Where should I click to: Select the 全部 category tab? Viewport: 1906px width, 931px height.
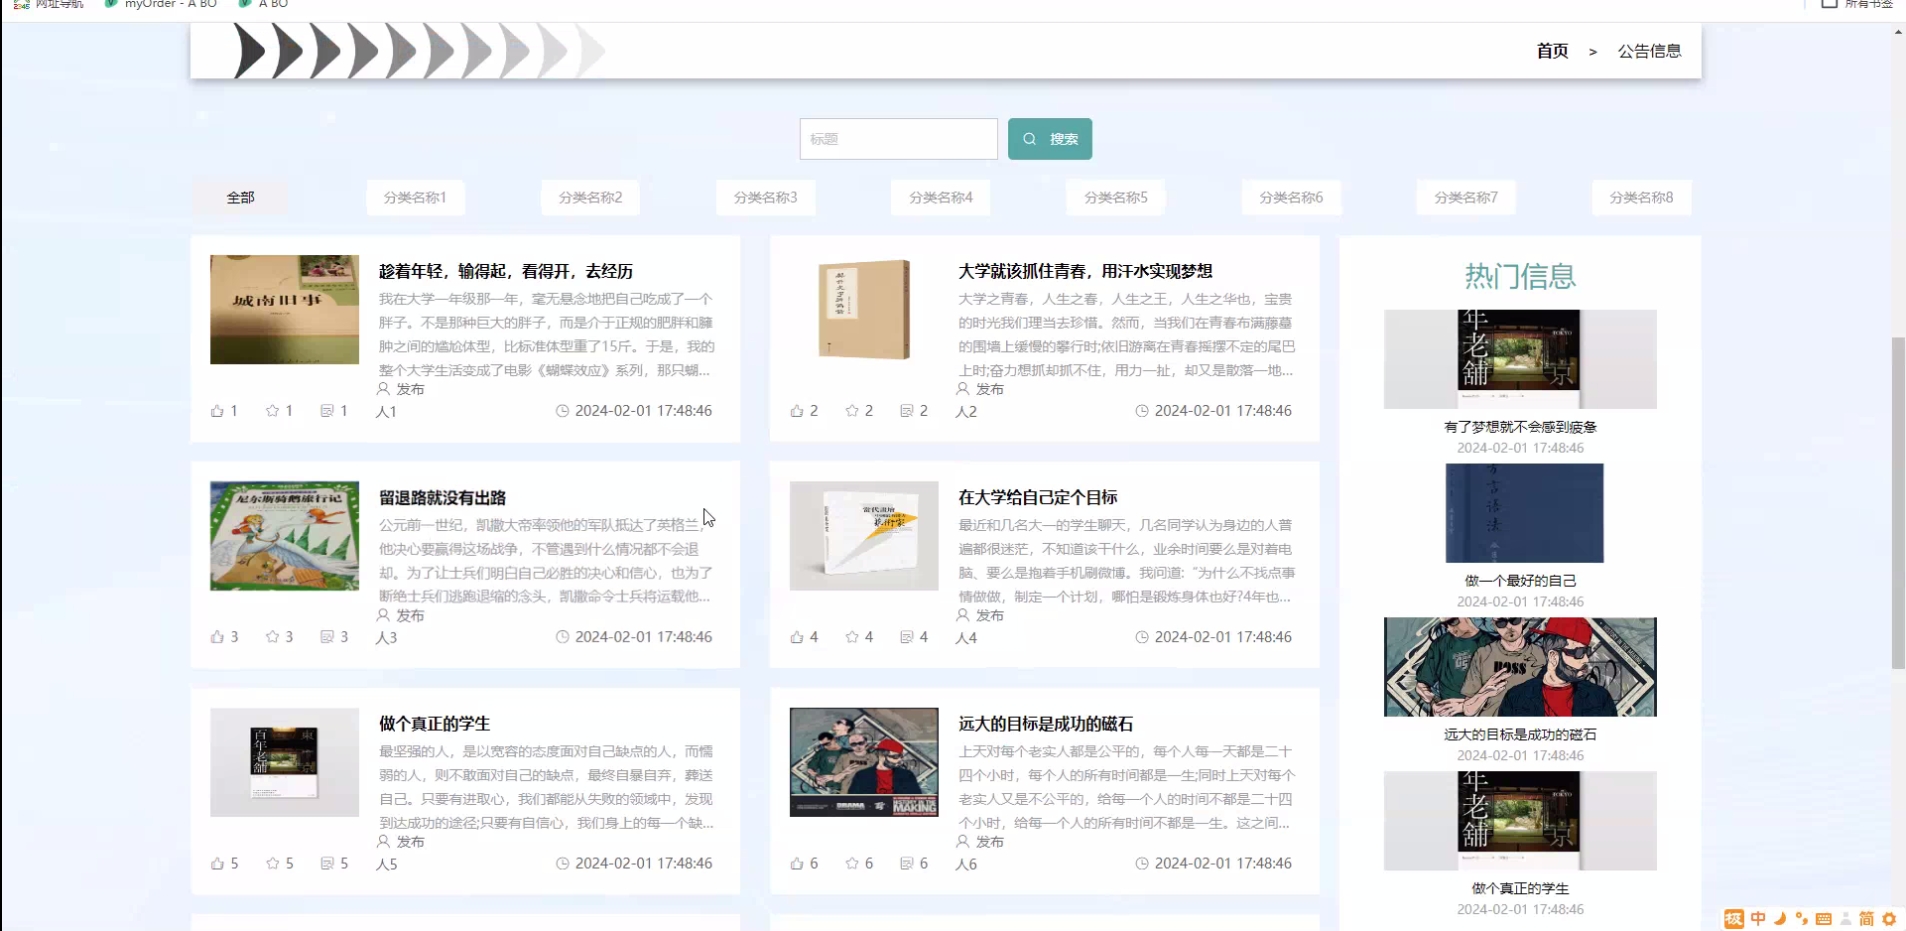click(x=240, y=198)
